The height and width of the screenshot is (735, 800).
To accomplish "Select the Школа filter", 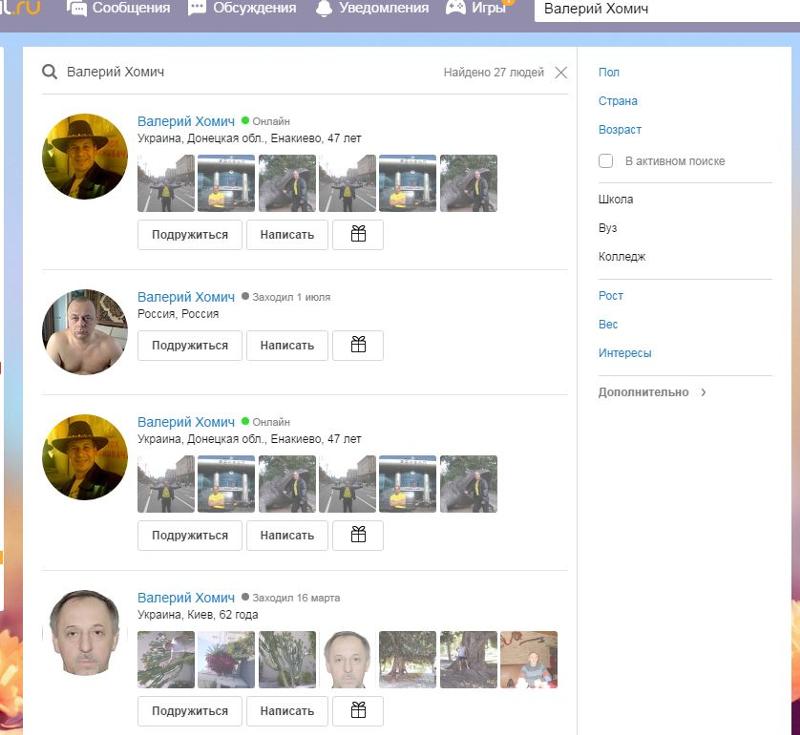I will tap(616, 199).
